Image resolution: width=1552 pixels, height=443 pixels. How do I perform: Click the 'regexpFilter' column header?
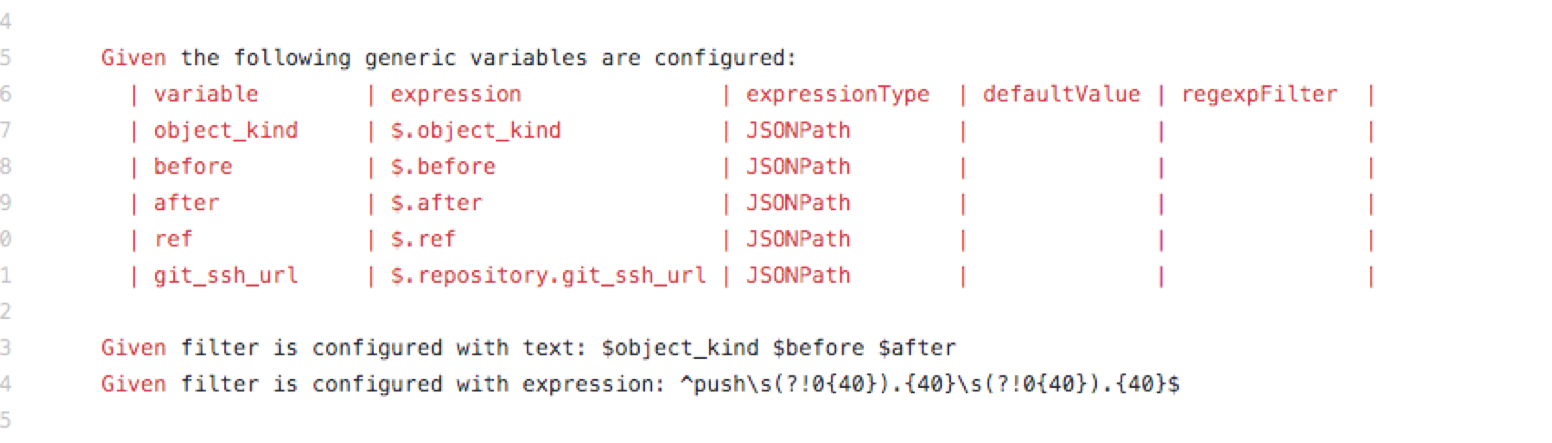tap(1259, 95)
